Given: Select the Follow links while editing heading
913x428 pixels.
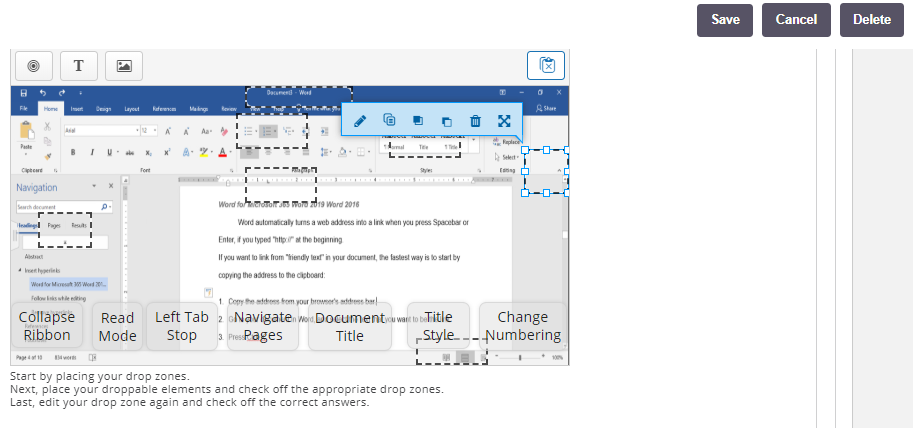Looking at the screenshot, I should pyautogui.click(x=58, y=299).
